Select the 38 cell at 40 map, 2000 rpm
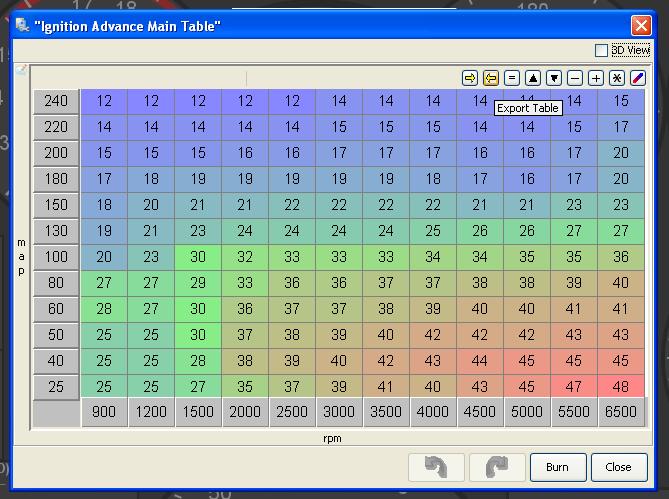The height and width of the screenshot is (499, 669). (245, 361)
